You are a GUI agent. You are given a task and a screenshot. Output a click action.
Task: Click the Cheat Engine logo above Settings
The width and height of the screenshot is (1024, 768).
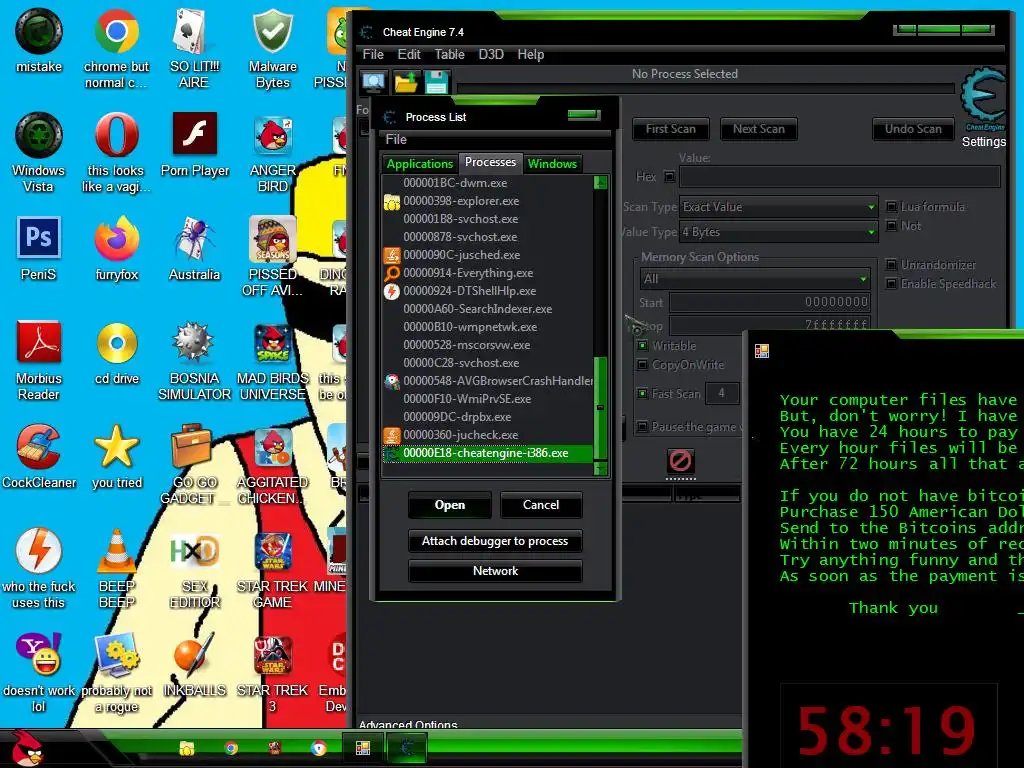(x=983, y=98)
